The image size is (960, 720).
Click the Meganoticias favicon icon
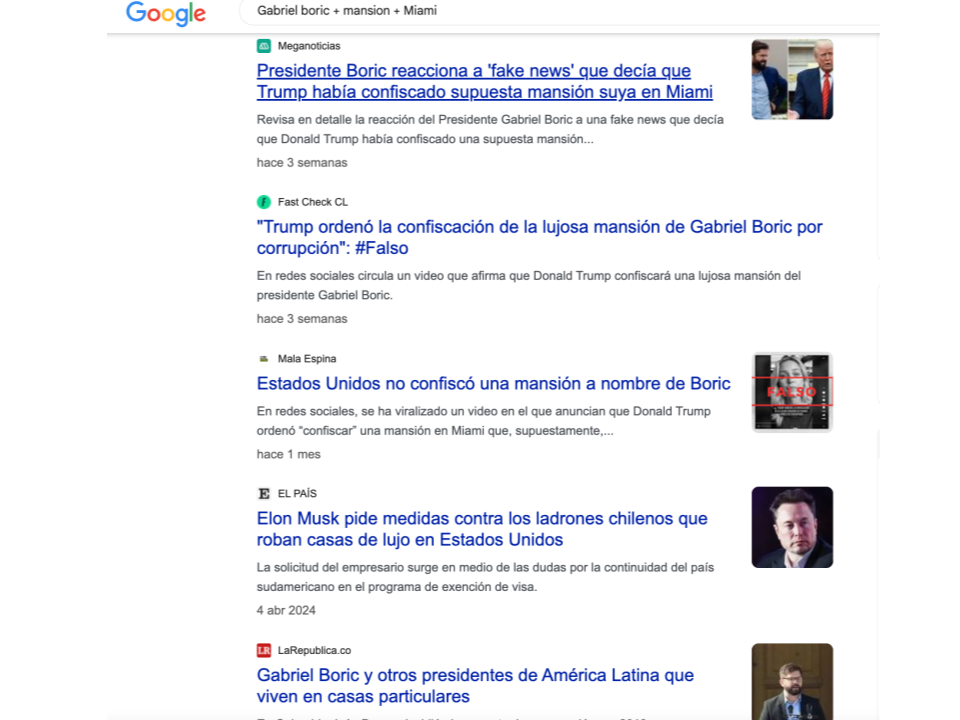point(264,46)
